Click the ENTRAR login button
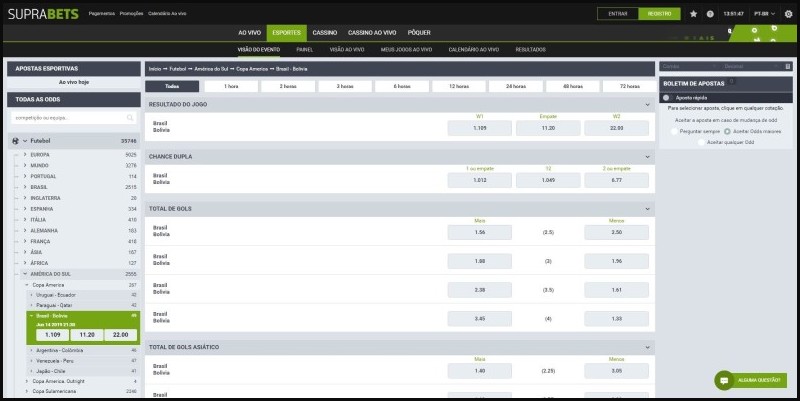Viewport: 800px width, 401px height. click(618, 14)
